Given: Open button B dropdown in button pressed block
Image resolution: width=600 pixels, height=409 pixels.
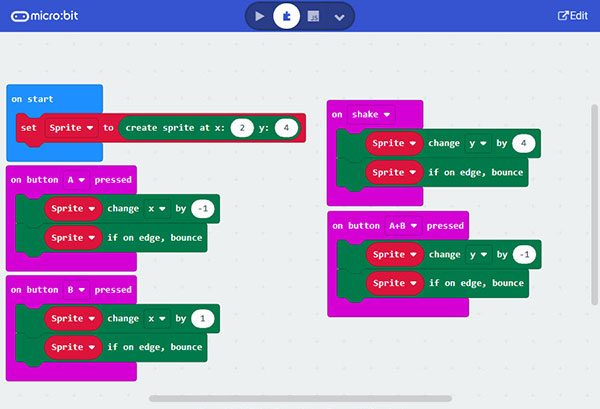Looking at the screenshot, I should [x=75, y=290].
